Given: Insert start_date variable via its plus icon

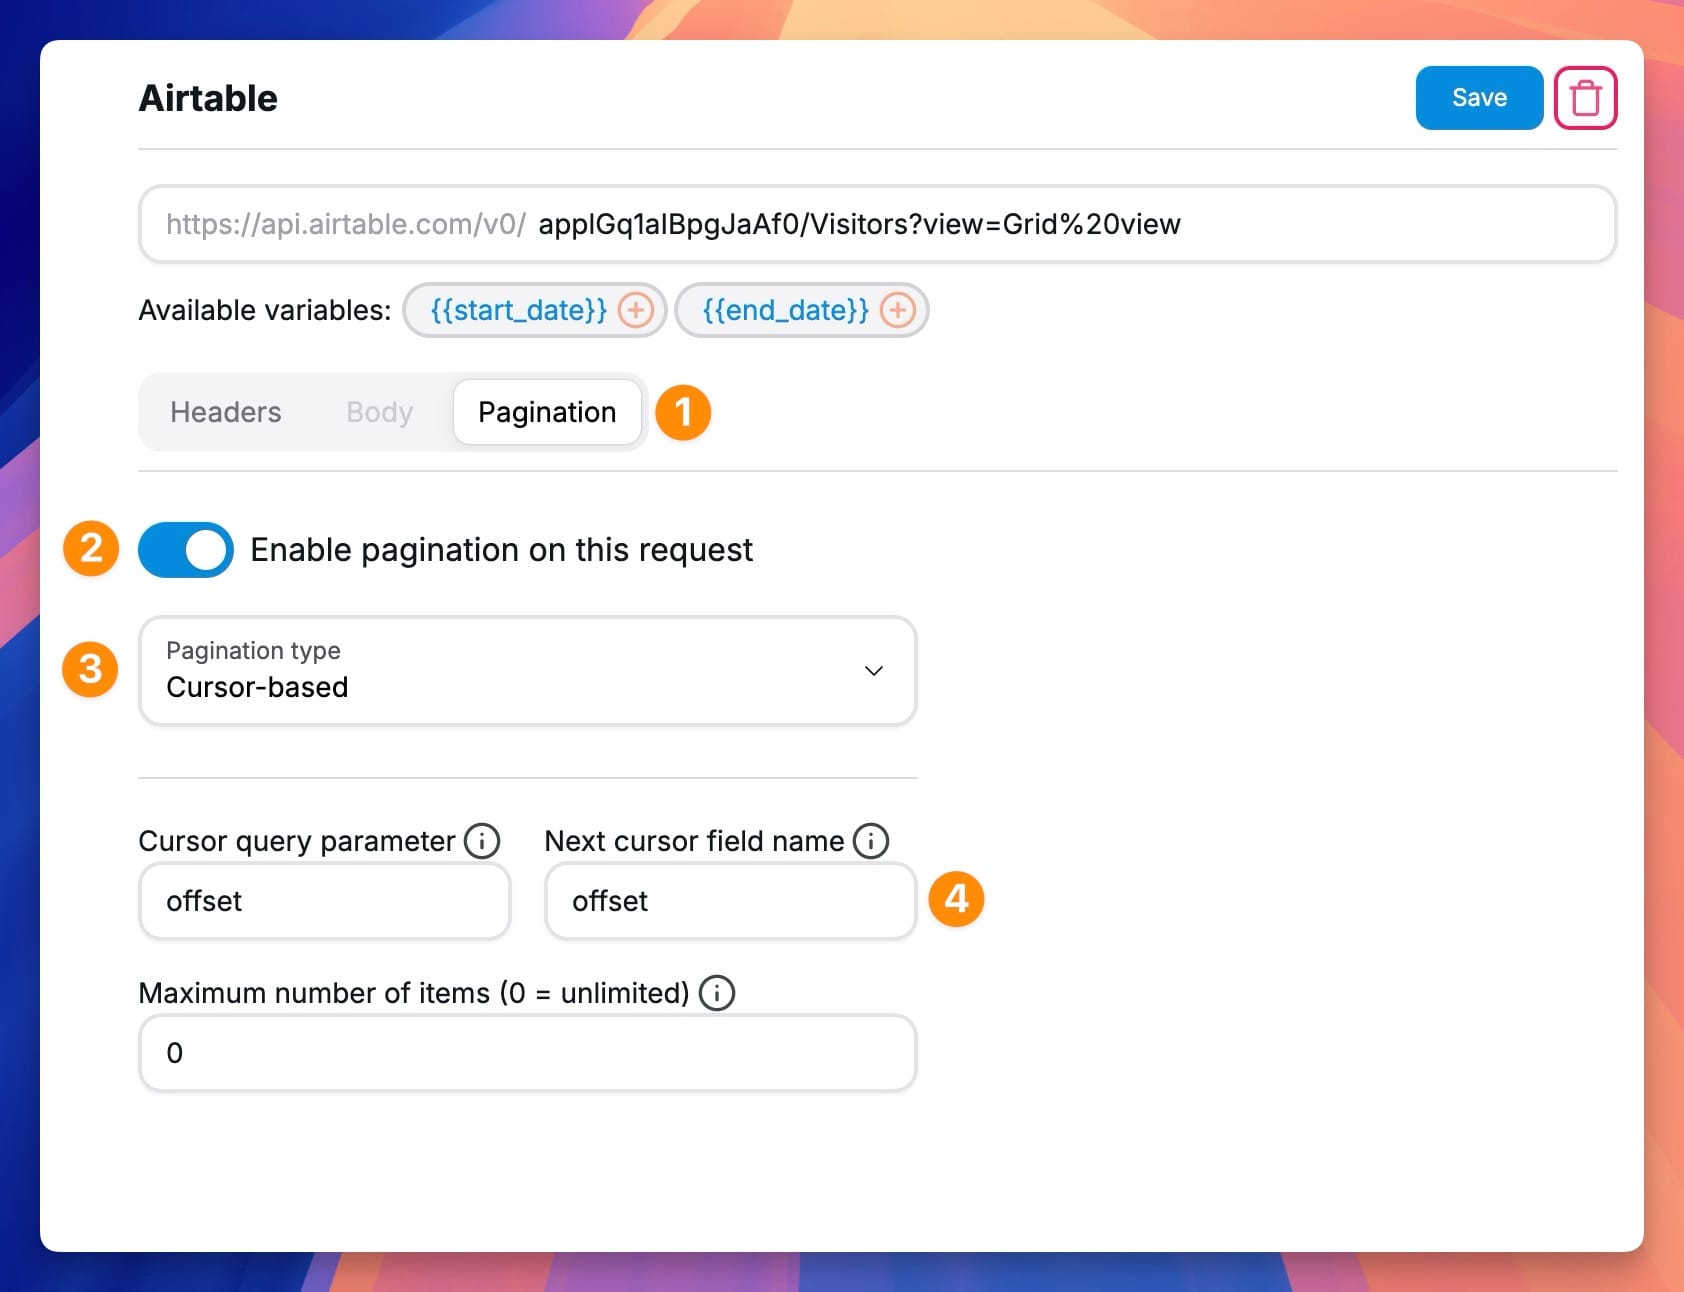Looking at the screenshot, I should [x=635, y=310].
